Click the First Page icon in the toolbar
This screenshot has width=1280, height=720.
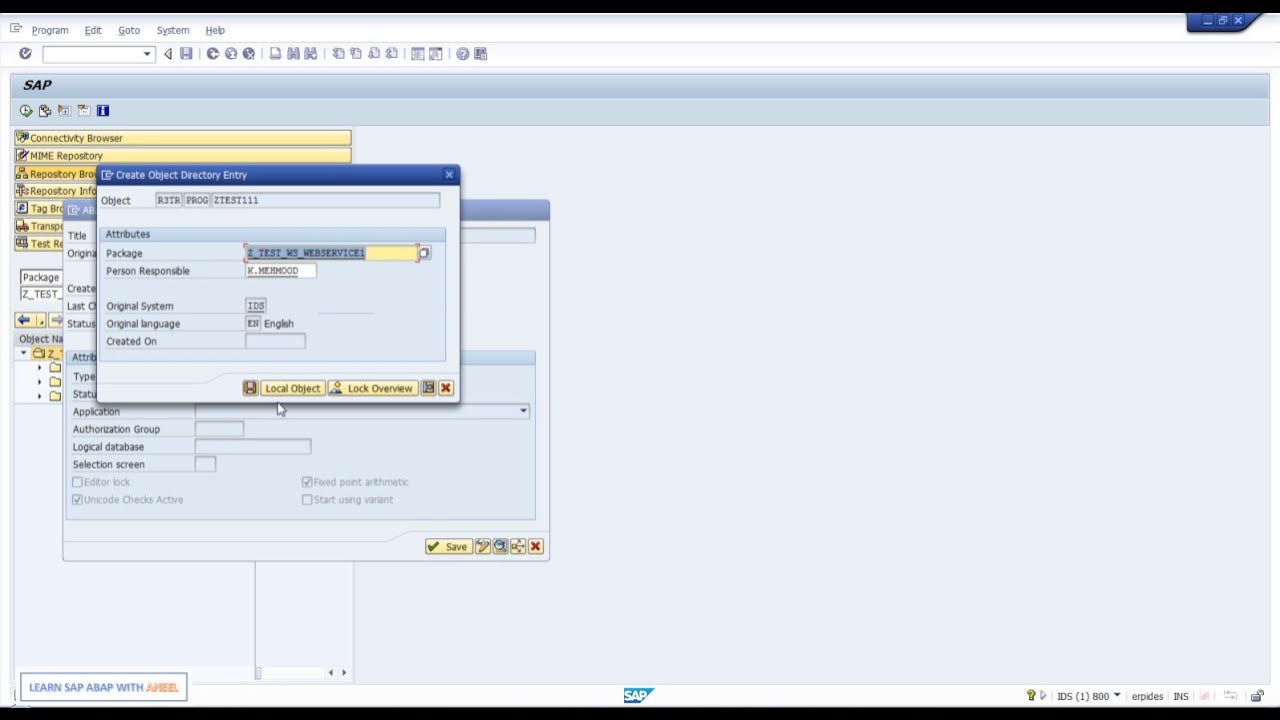pos(338,54)
